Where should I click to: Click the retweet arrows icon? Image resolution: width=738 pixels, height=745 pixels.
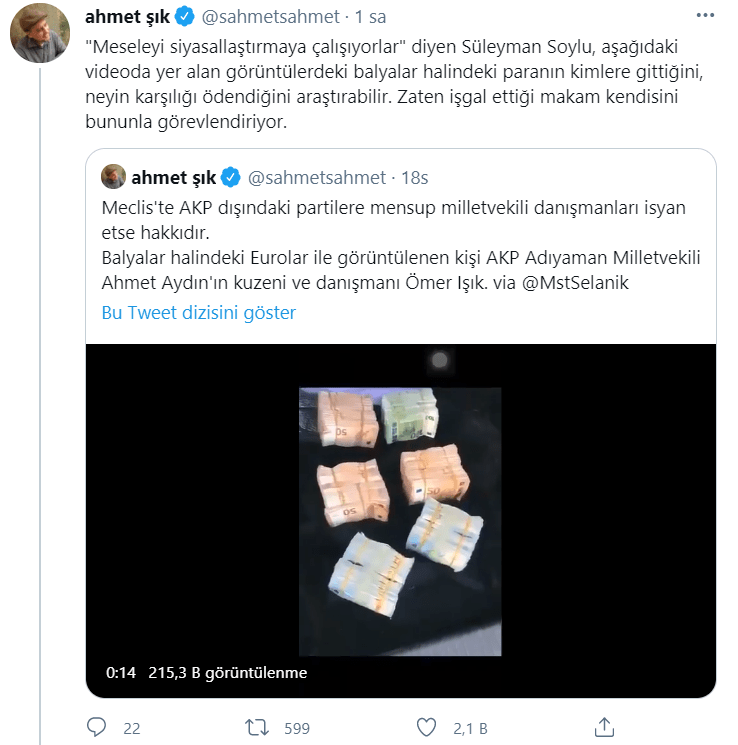pyautogui.click(x=257, y=727)
